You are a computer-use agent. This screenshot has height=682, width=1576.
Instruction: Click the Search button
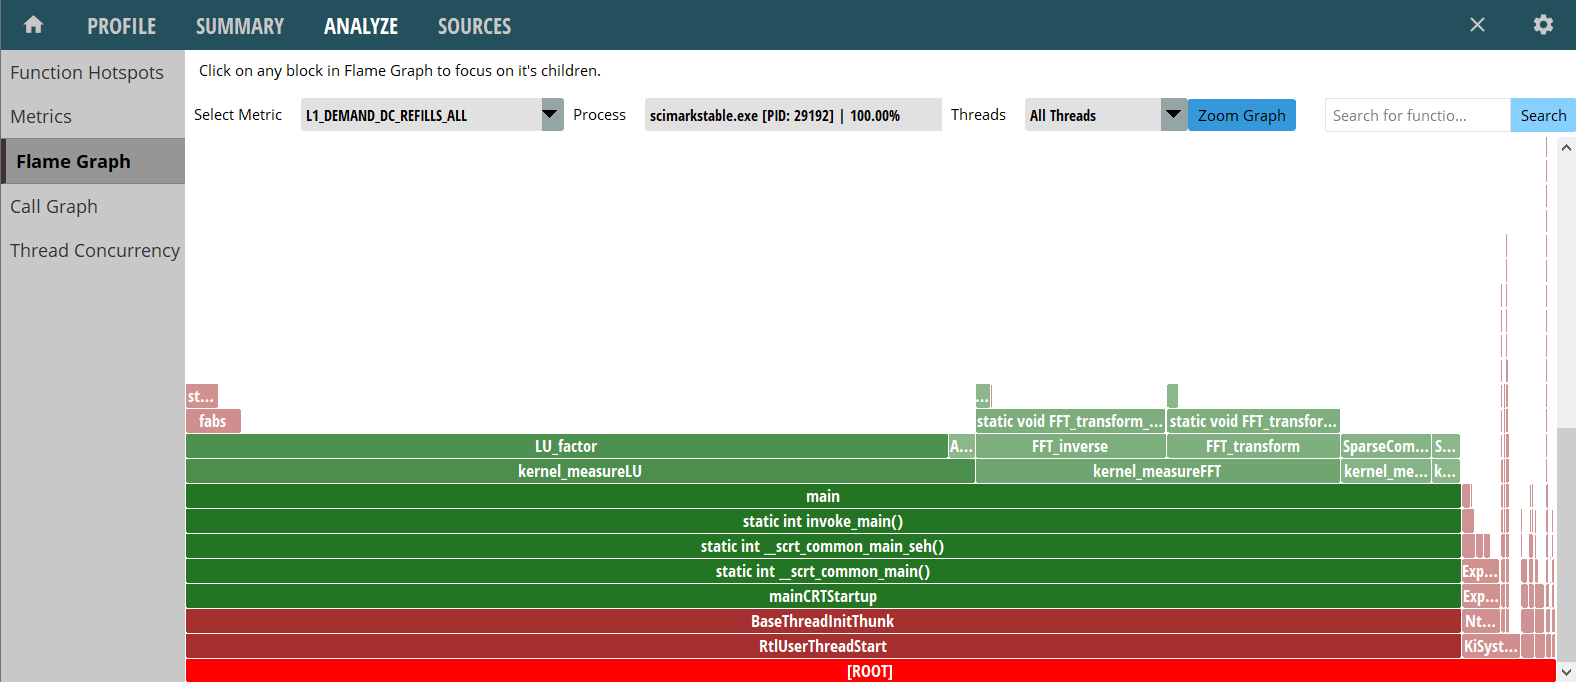1542,115
